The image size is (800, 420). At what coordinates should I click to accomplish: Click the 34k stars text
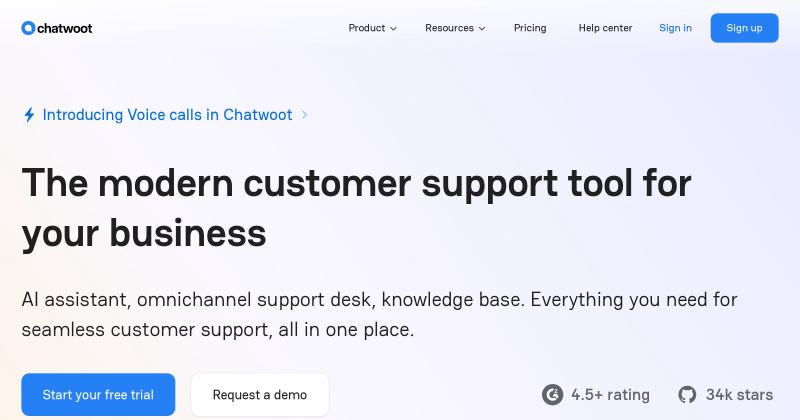(x=739, y=394)
